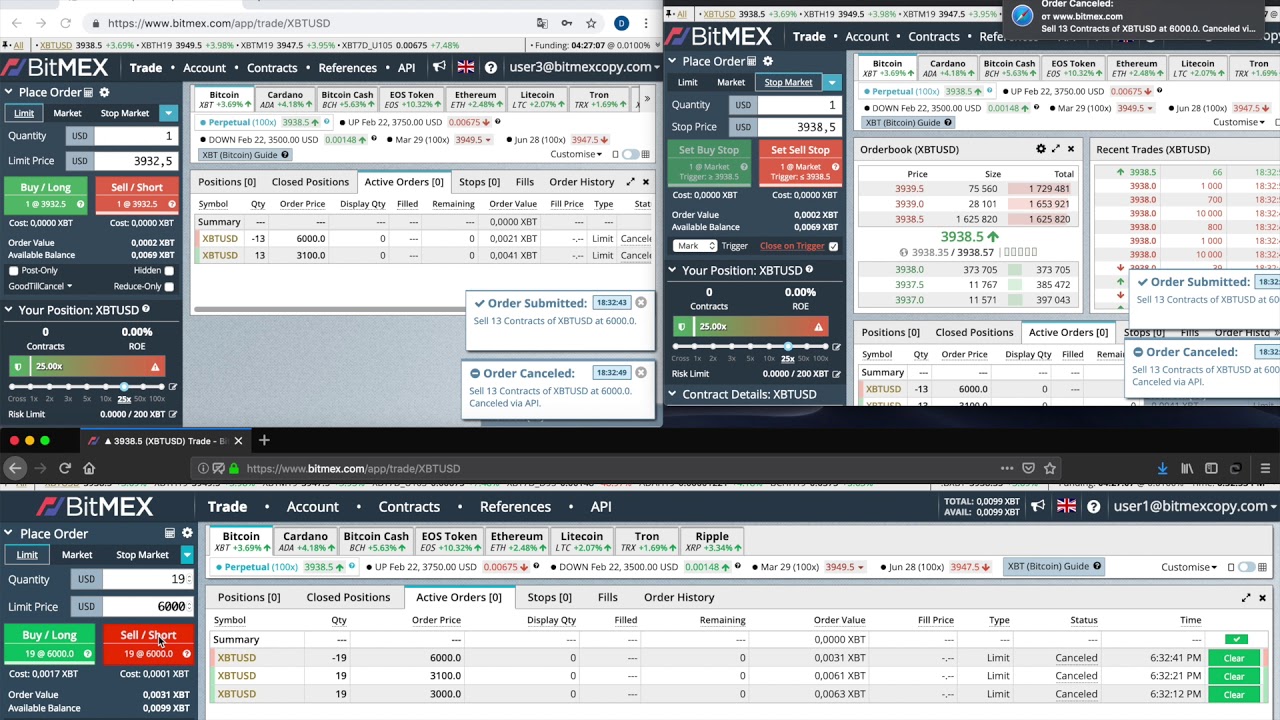The image size is (1280, 720).
Task: Open the Customise dropdown in Firefox window
Action: (x=1189, y=567)
